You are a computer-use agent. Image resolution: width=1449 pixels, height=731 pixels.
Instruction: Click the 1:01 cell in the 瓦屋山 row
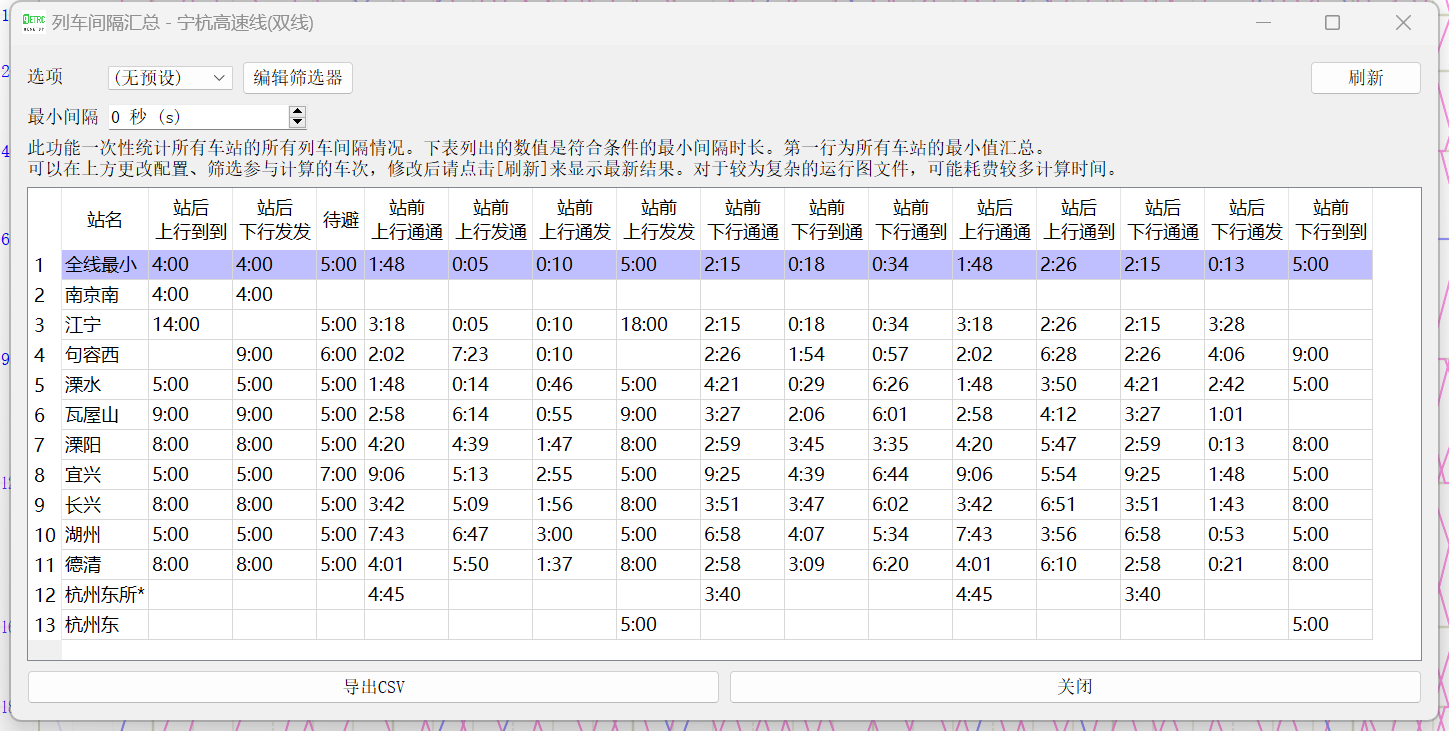(x=1247, y=415)
